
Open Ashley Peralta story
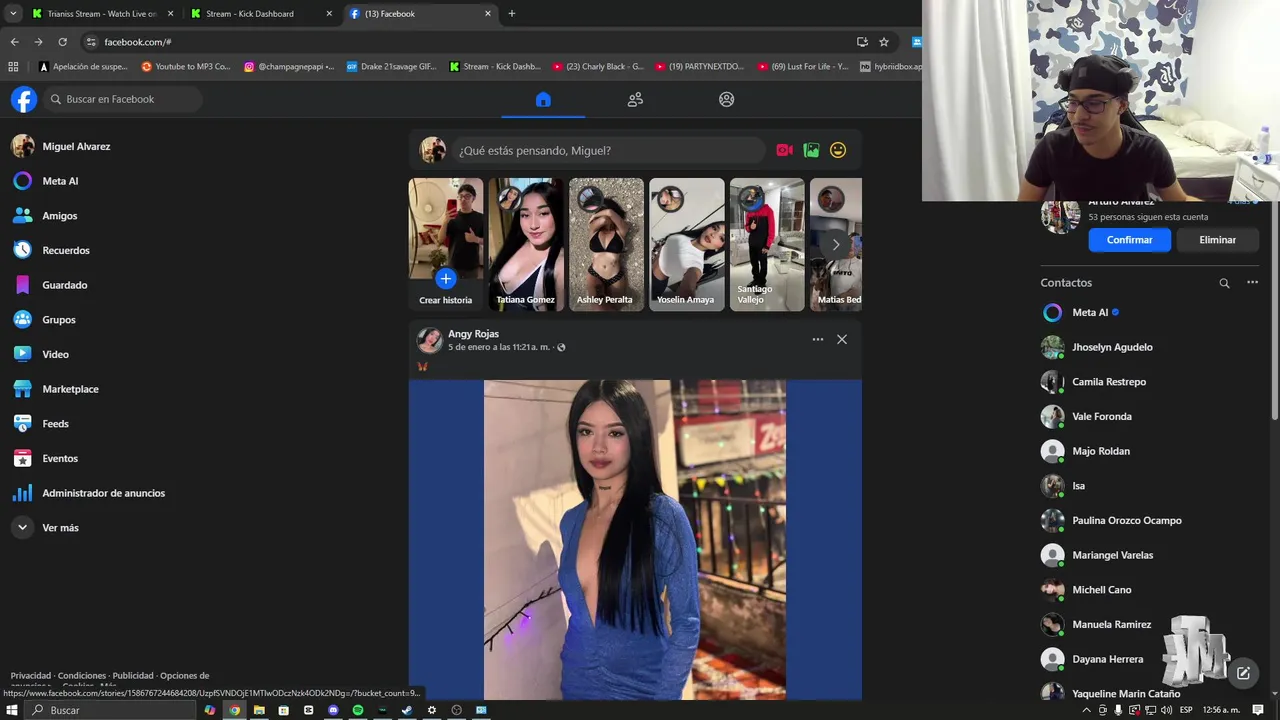(606, 244)
